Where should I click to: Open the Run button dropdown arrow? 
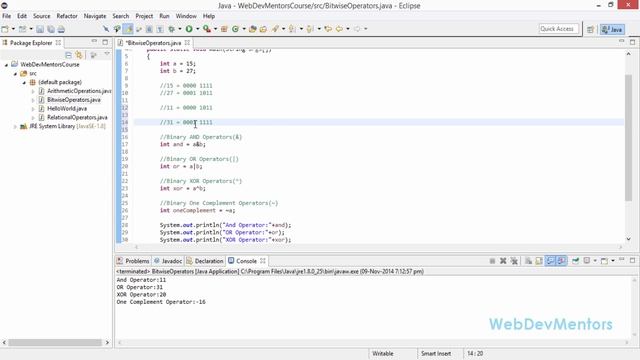coord(198,29)
